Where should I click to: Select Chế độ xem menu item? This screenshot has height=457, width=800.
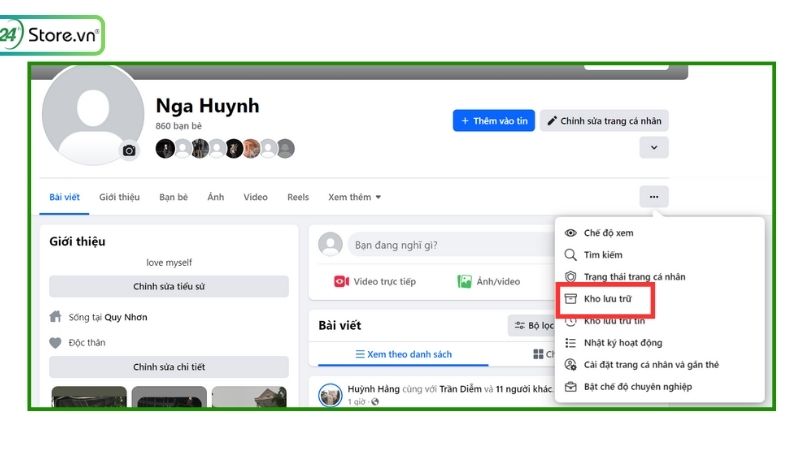coord(659,233)
